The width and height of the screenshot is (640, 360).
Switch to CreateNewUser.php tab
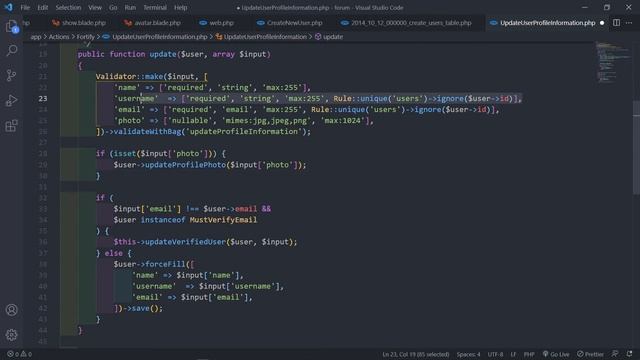290,23
